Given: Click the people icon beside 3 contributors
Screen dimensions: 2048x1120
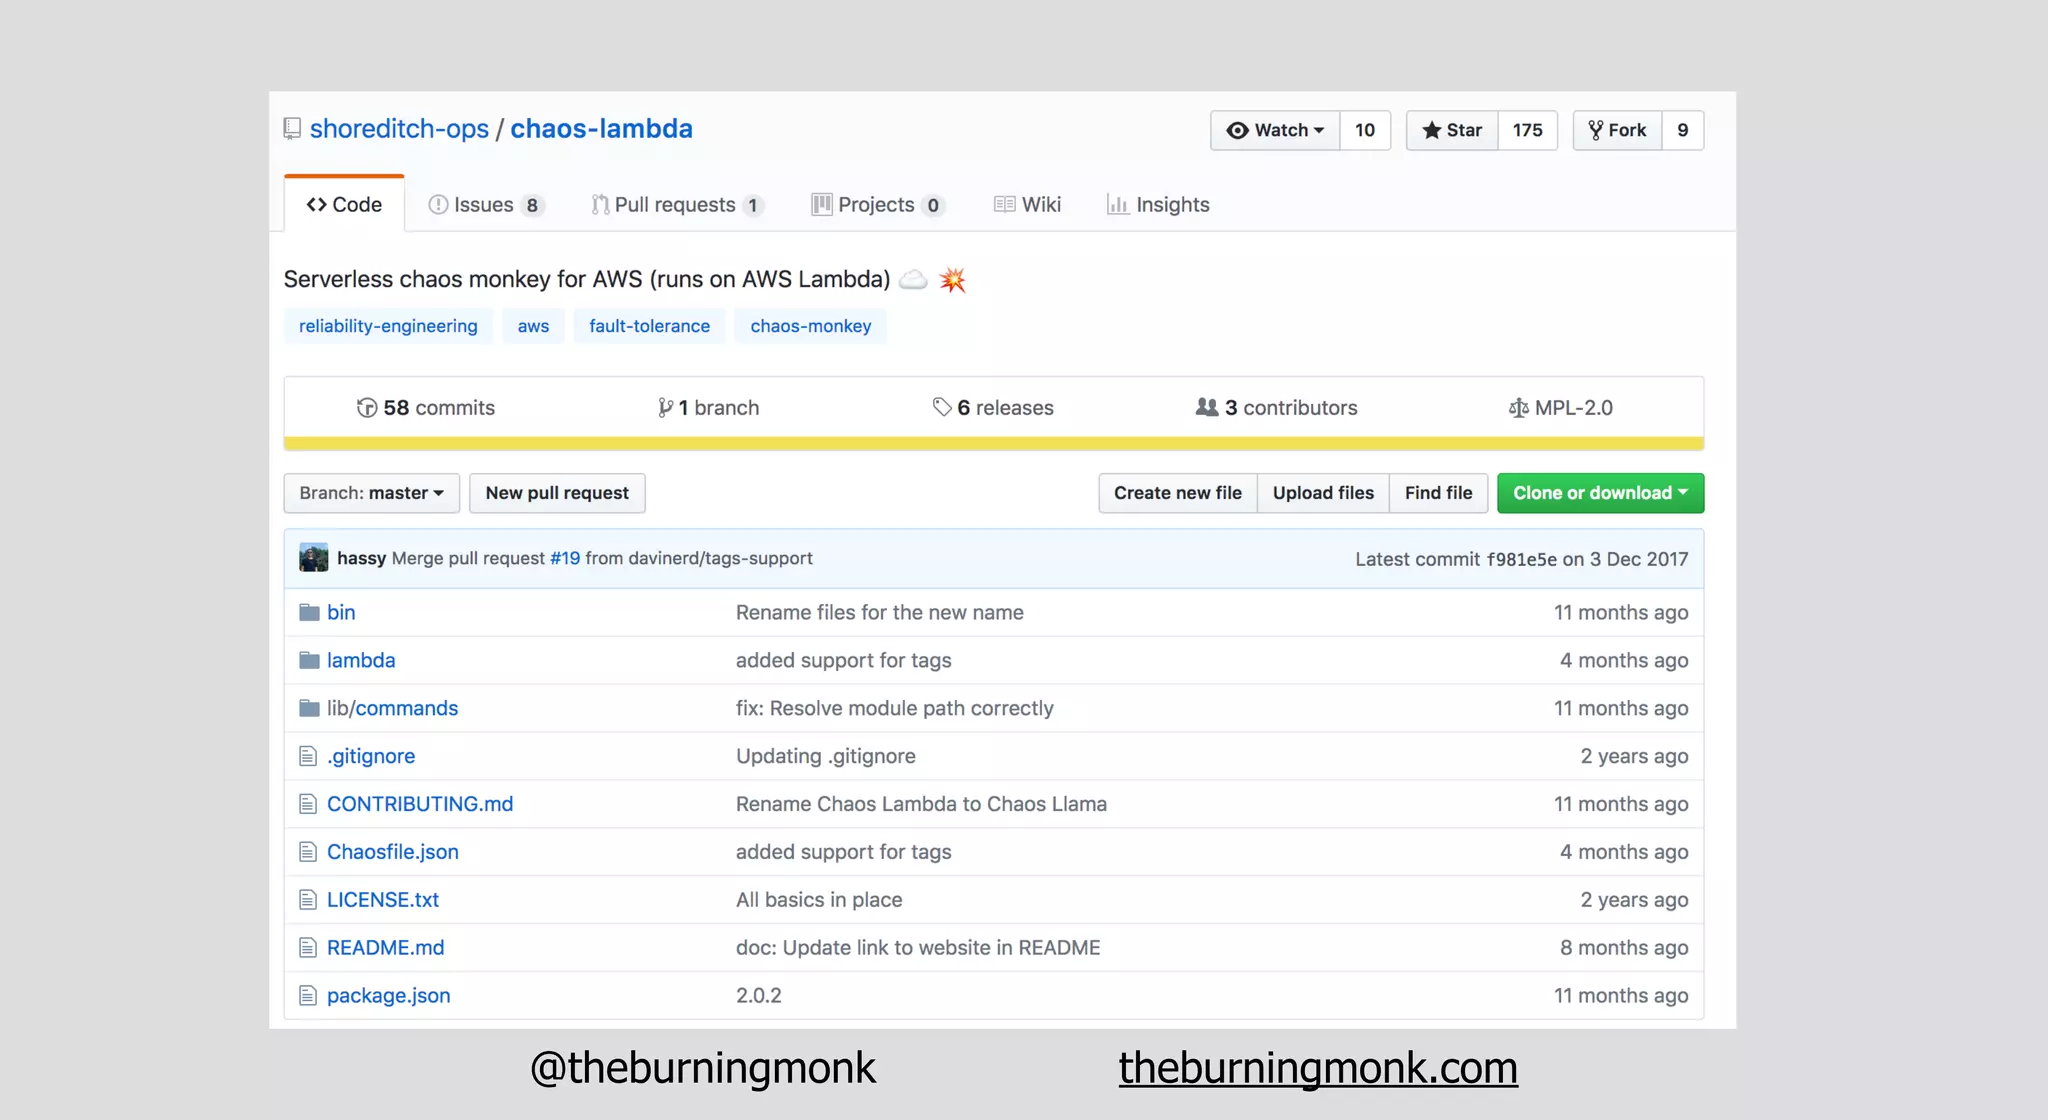Looking at the screenshot, I should (1207, 407).
